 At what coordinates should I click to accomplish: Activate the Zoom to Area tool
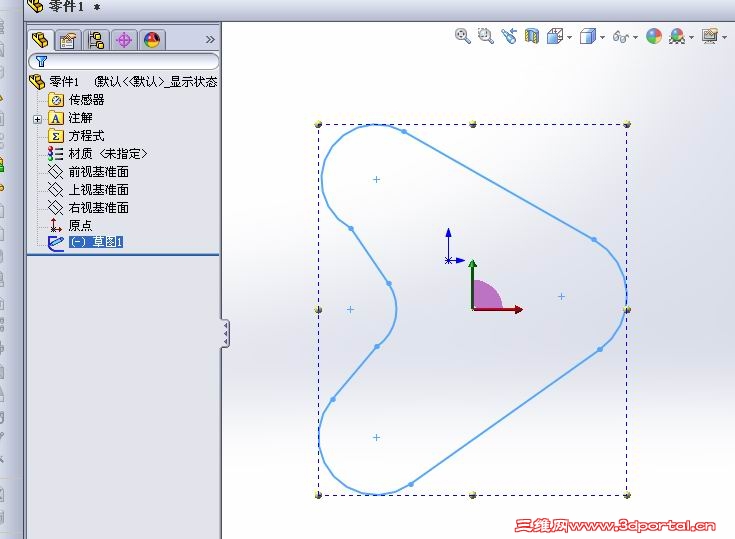coord(486,36)
